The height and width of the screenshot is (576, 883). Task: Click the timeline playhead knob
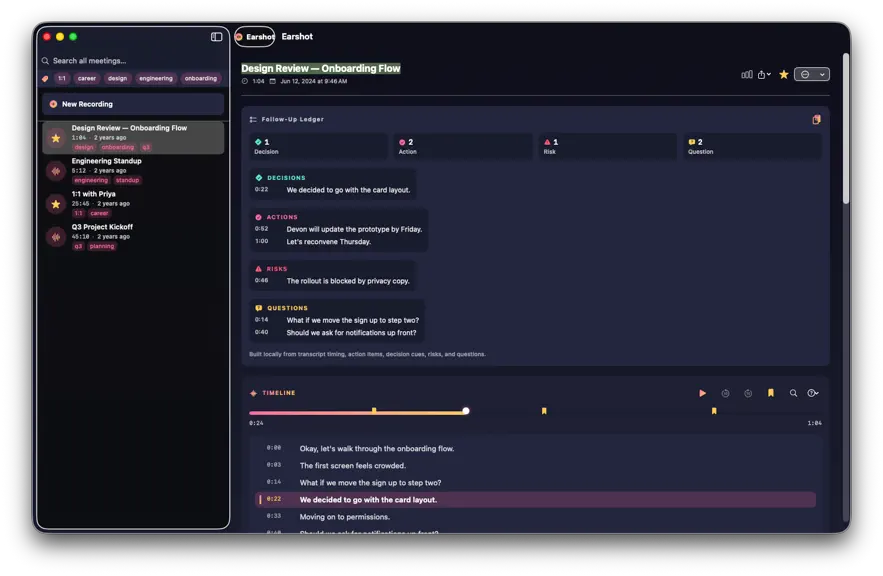[466, 411]
